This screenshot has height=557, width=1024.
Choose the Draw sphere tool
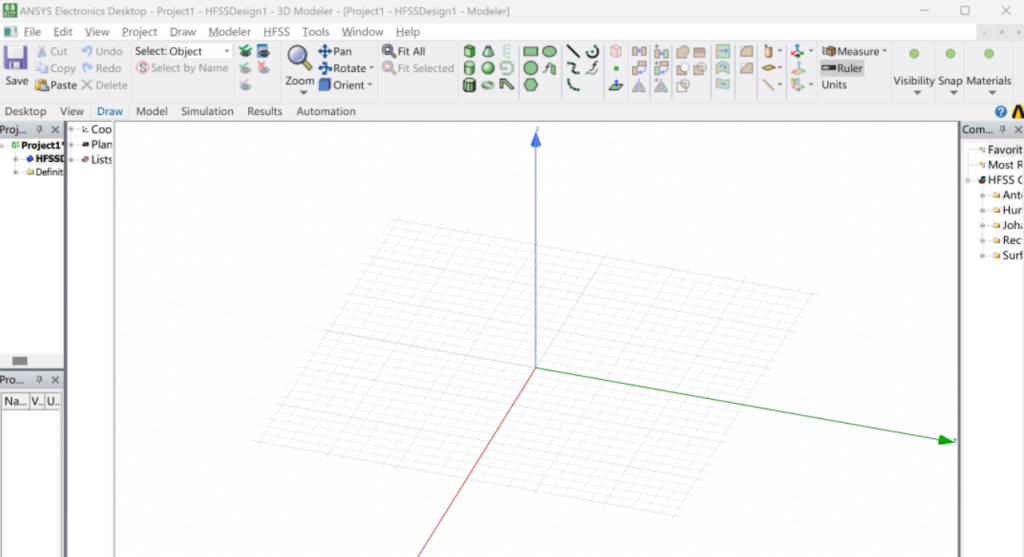487,68
